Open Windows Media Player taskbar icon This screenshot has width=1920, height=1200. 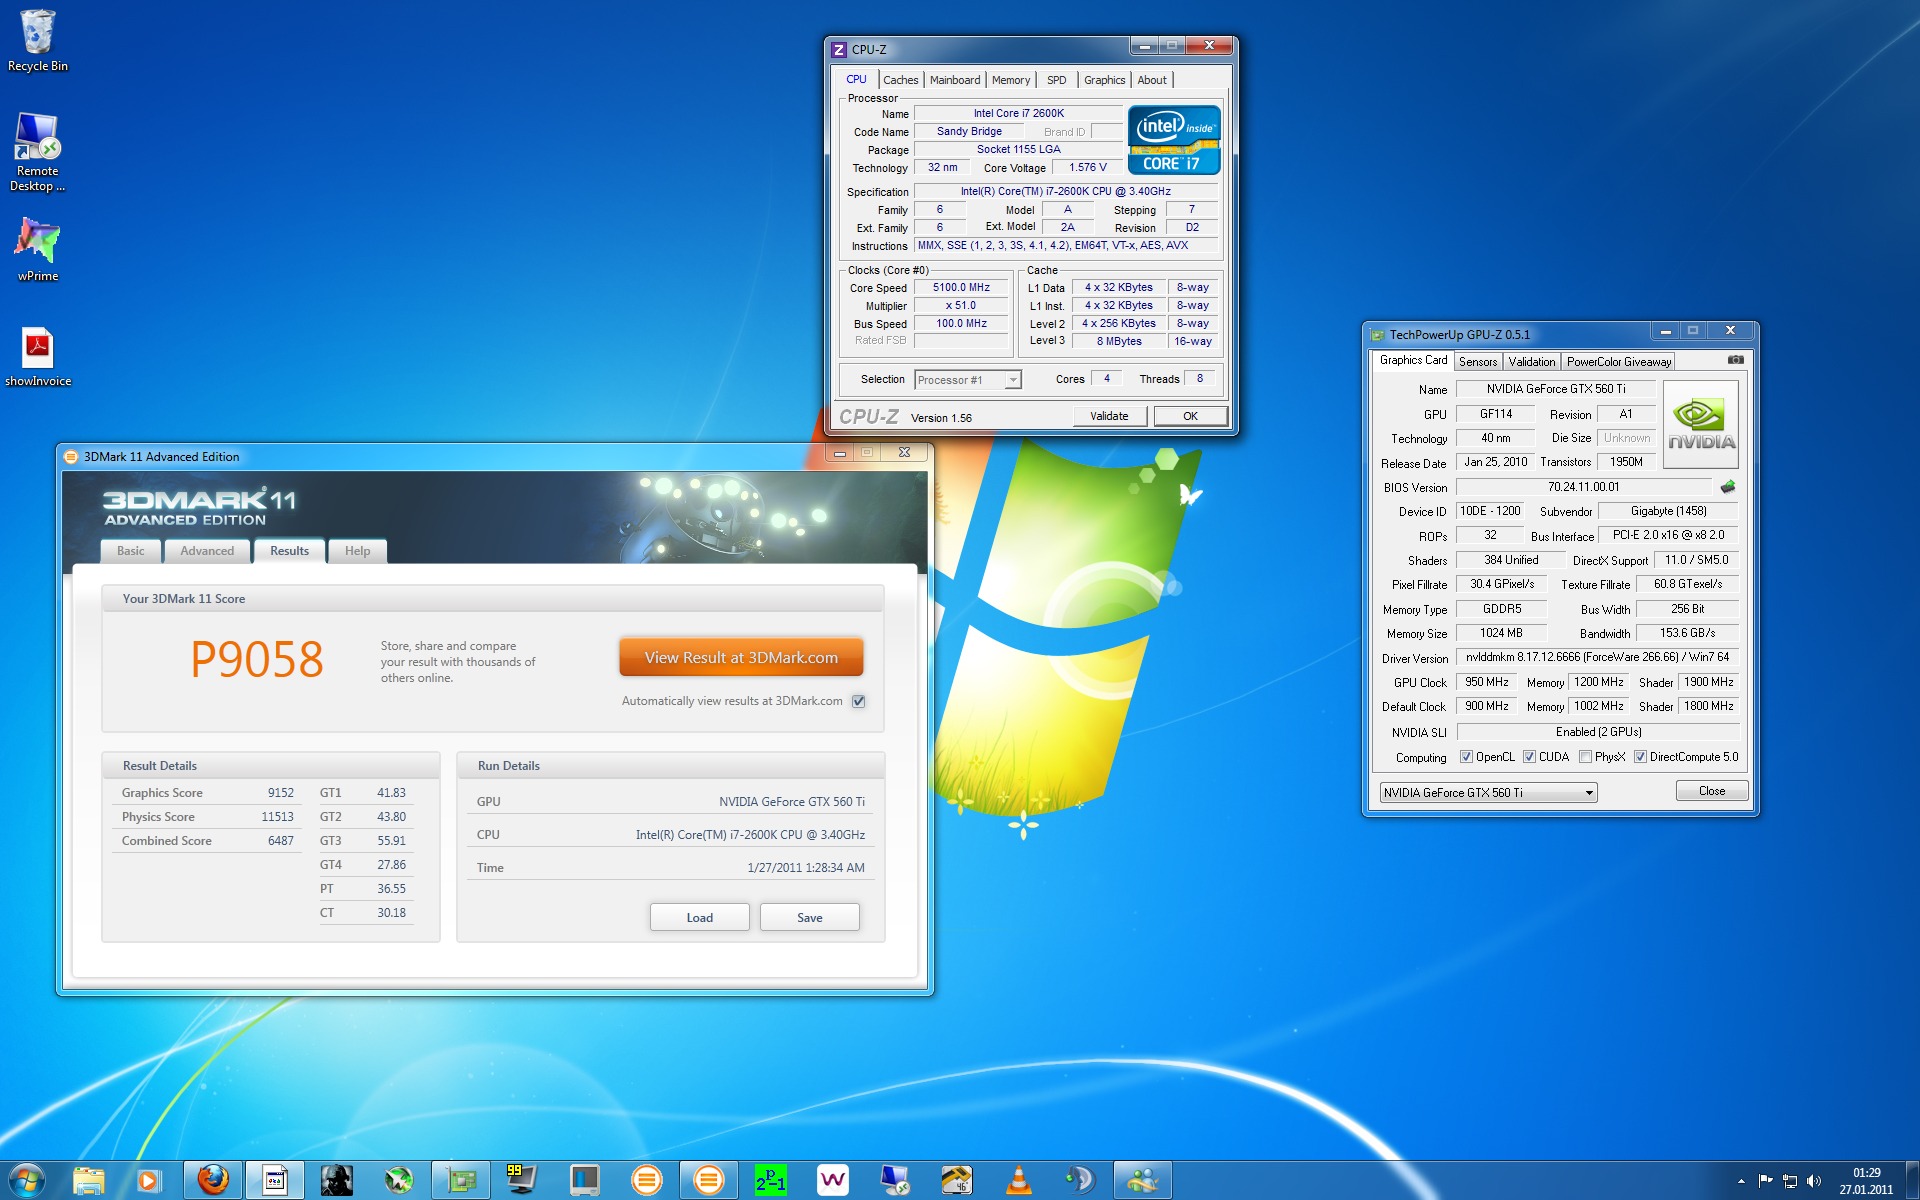click(148, 1180)
